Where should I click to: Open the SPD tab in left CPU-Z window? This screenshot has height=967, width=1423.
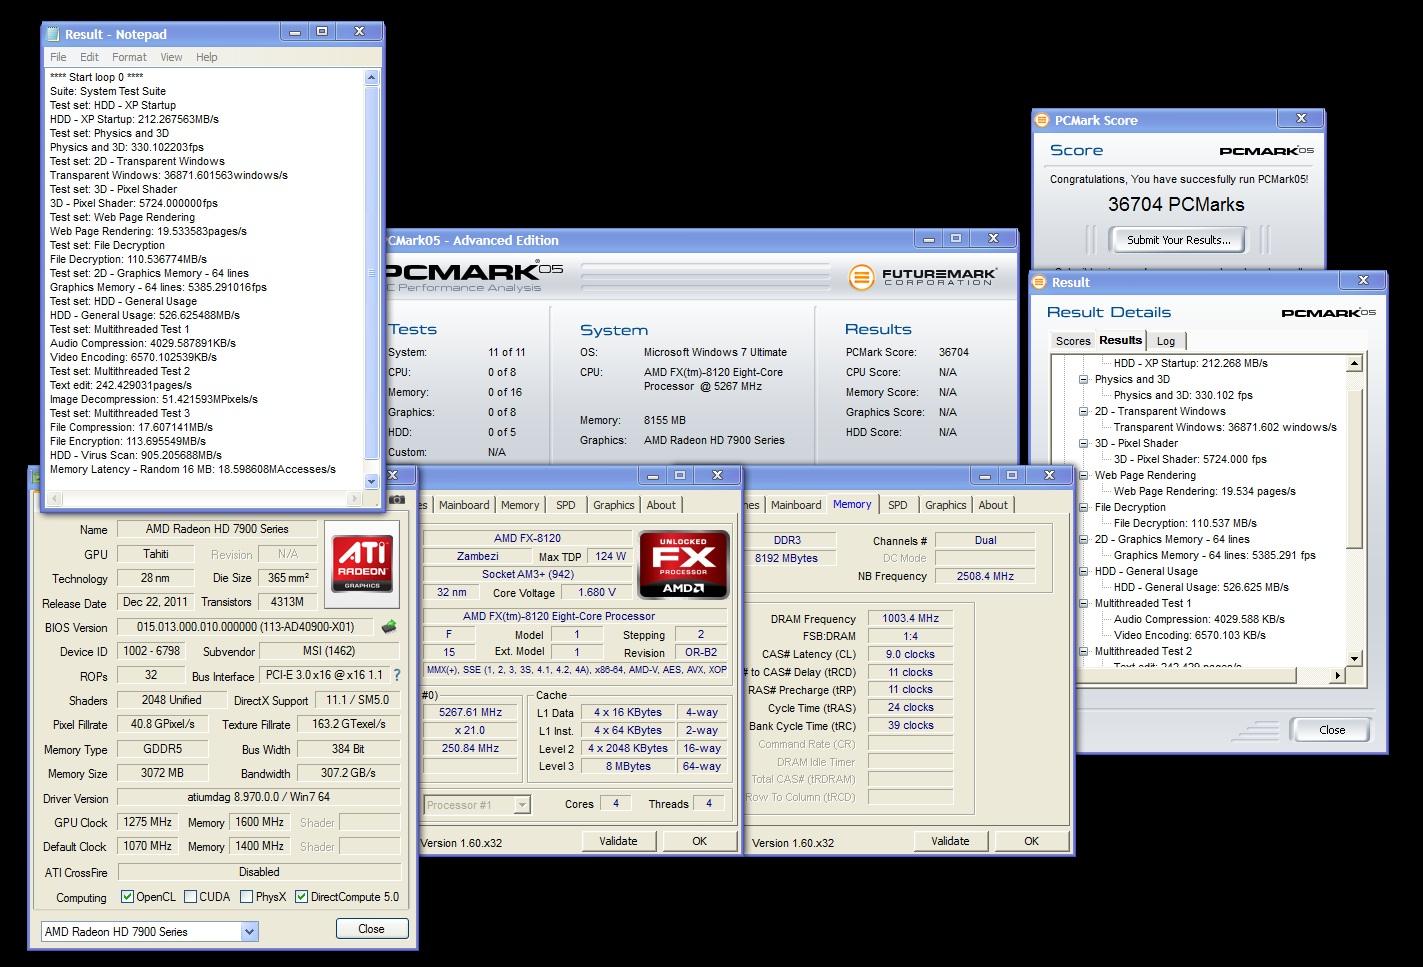pos(566,505)
